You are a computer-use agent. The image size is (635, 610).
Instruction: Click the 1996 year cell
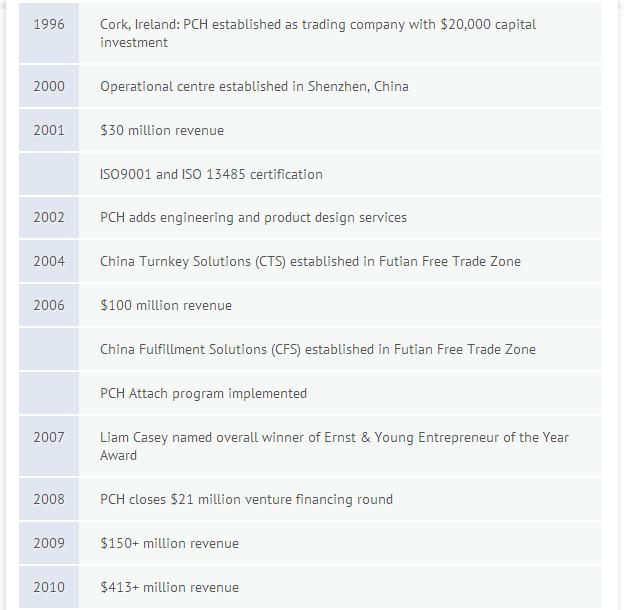coord(49,33)
